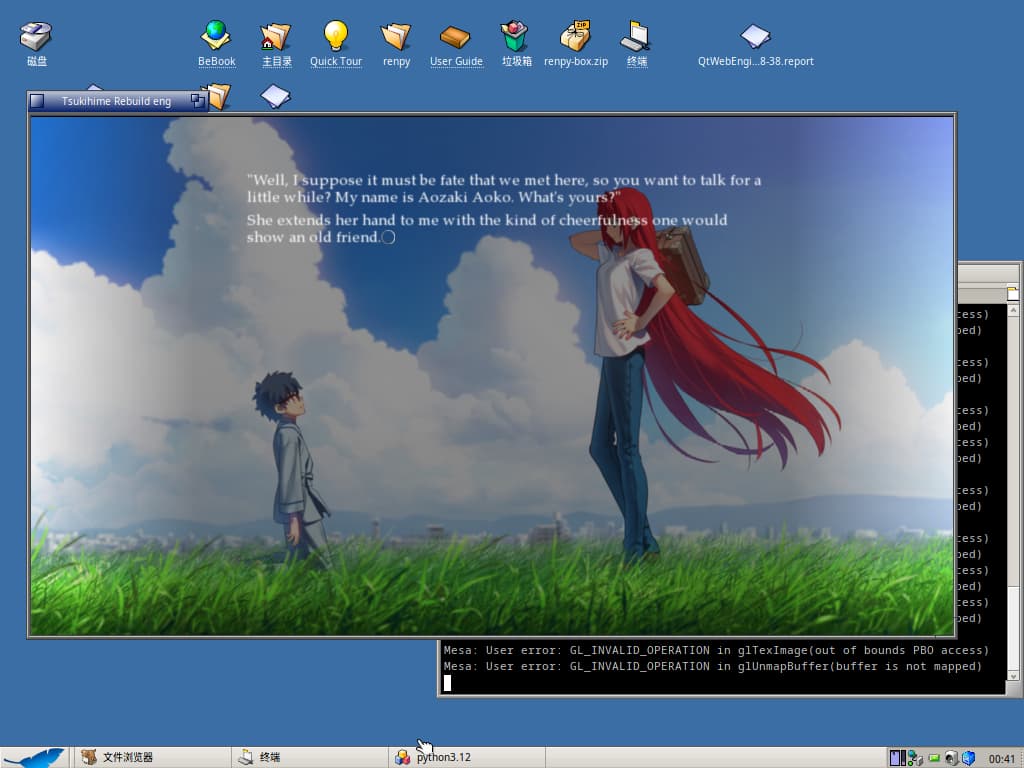Click the terminal cursor block
1024x768 pixels.
(447, 682)
